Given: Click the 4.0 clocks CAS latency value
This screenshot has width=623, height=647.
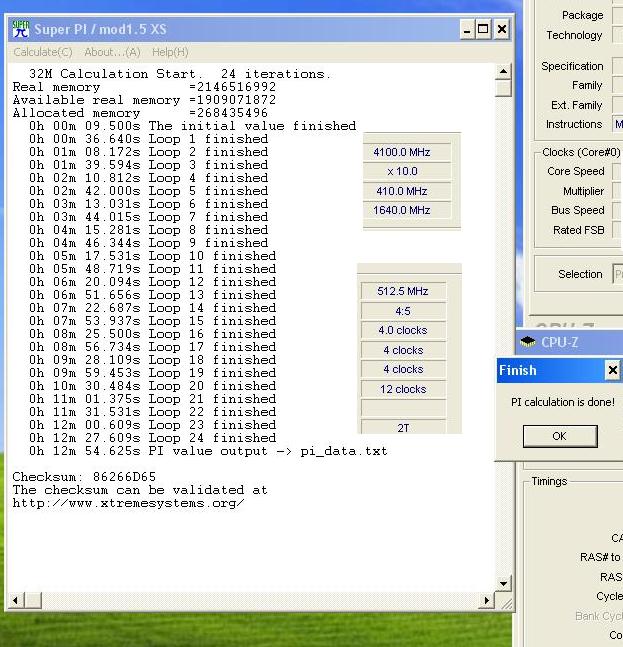Looking at the screenshot, I should pyautogui.click(x=403, y=330).
